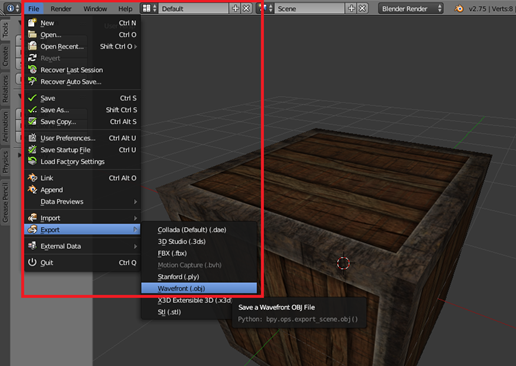
Task: Switch to the Relations sidebar tab
Action: click(5, 89)
